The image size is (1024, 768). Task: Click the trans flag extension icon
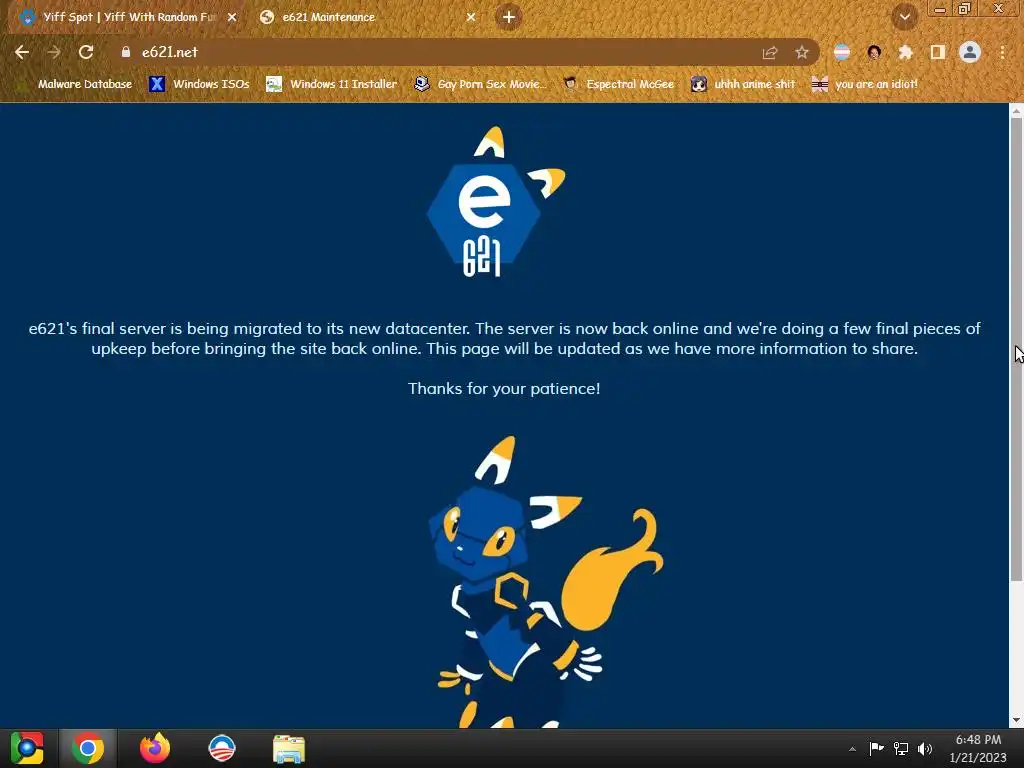(842, 52)
